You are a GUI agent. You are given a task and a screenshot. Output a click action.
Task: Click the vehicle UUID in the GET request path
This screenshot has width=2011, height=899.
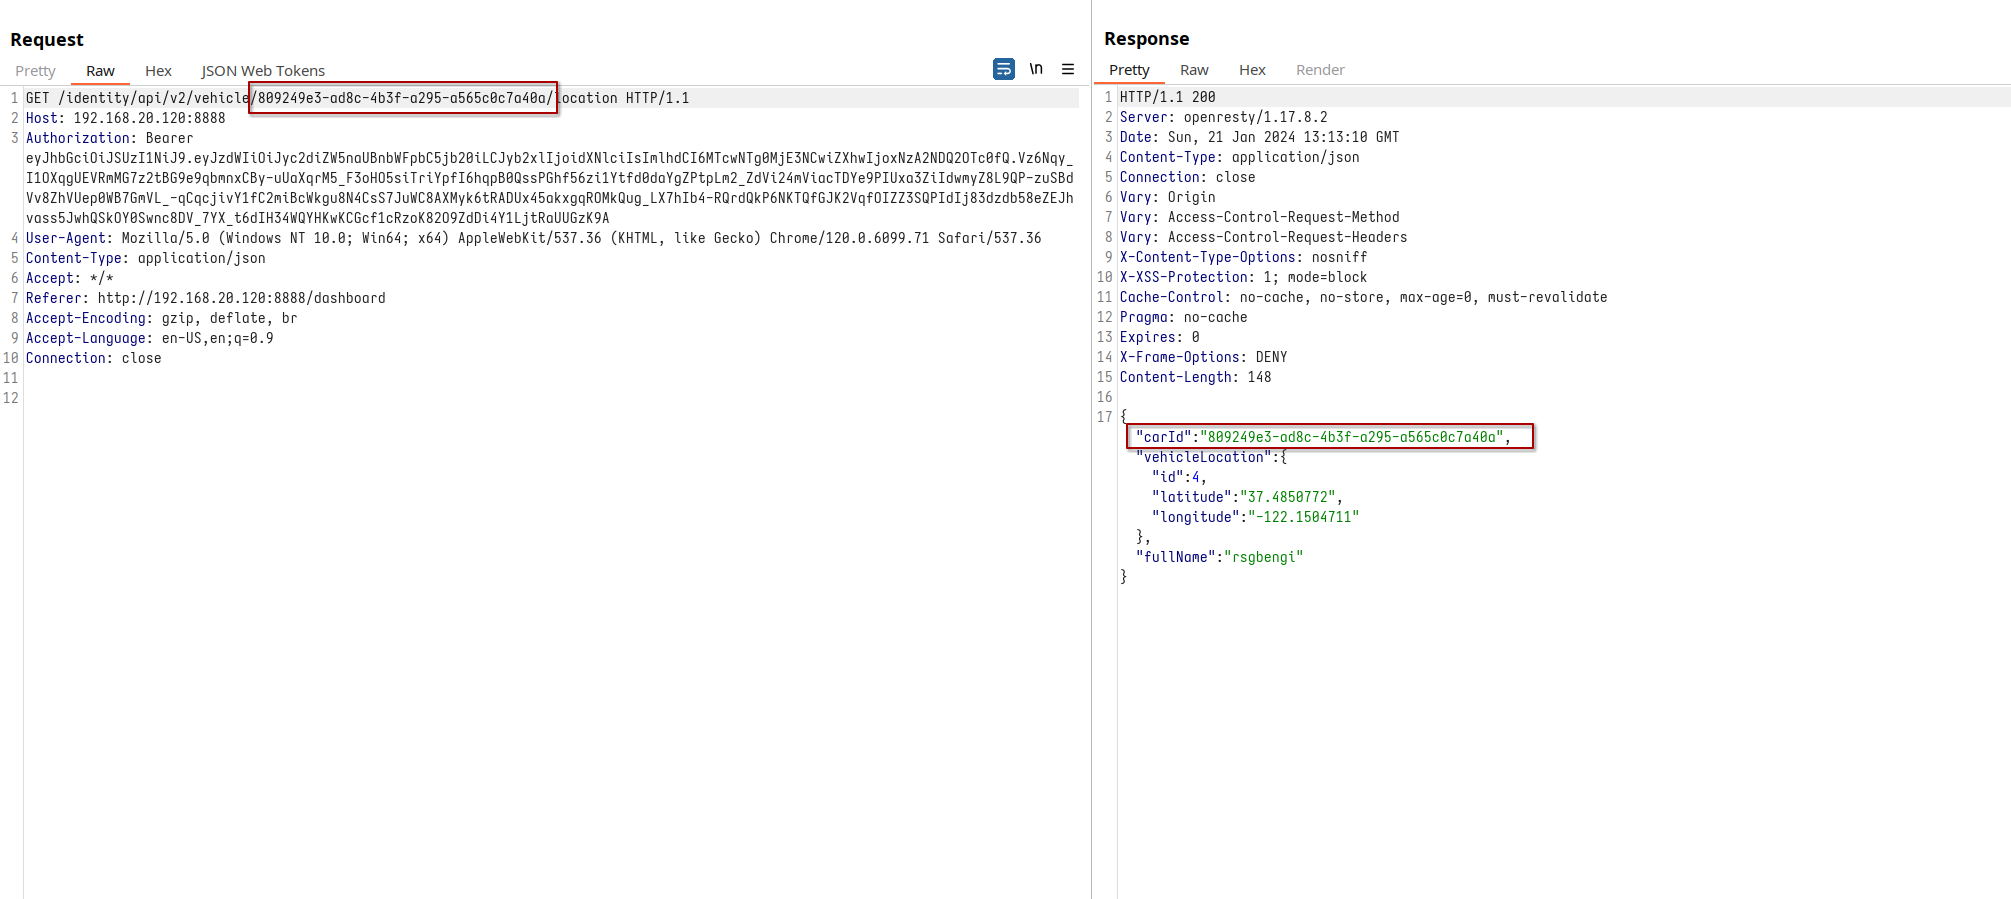tap(402, 98)
